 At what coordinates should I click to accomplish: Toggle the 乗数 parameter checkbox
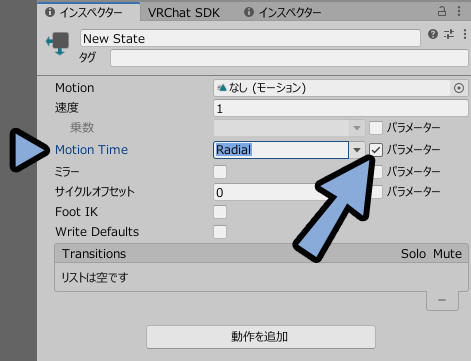[x=376, y=128]
